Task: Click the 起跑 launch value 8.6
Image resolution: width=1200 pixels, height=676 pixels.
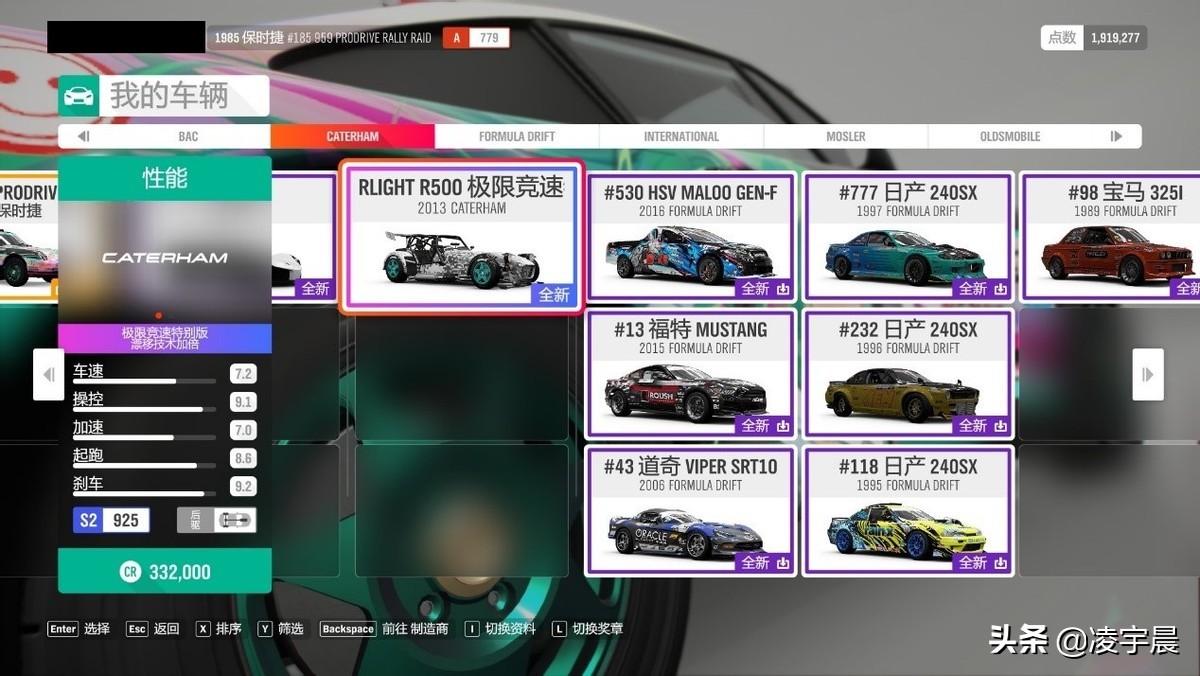Action: 243,458
